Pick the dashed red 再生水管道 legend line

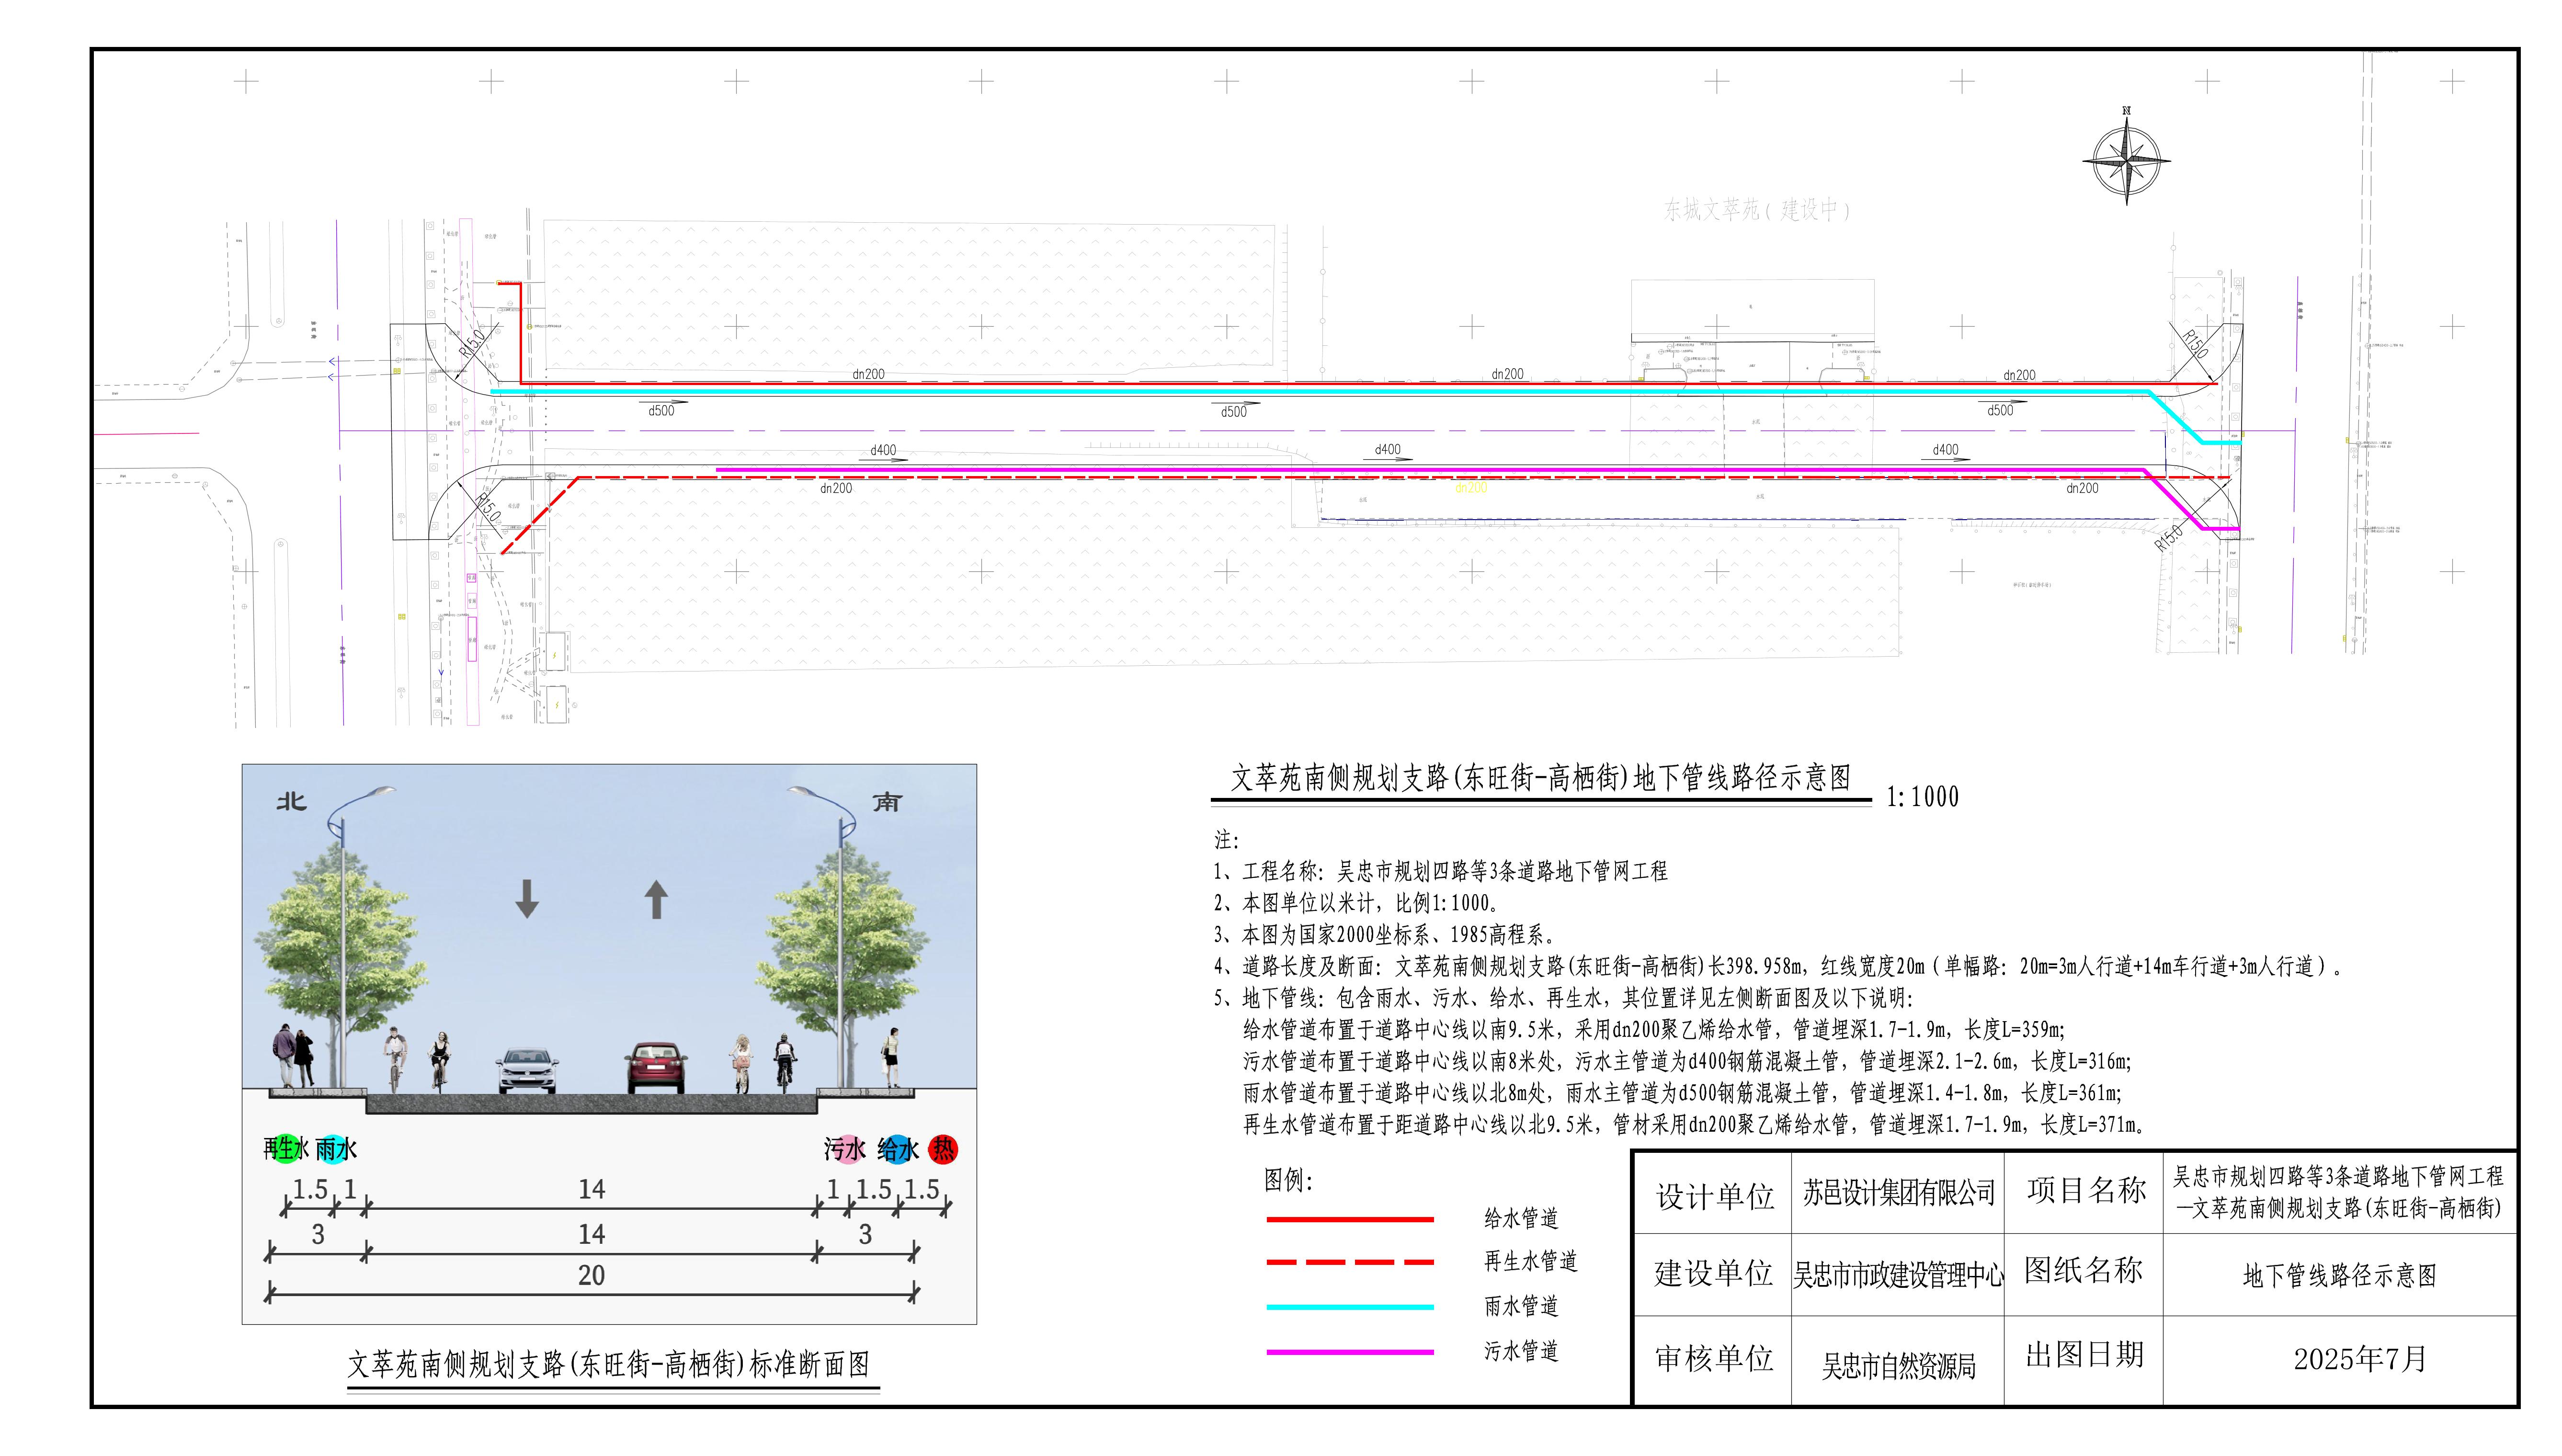[1350, 1262]
